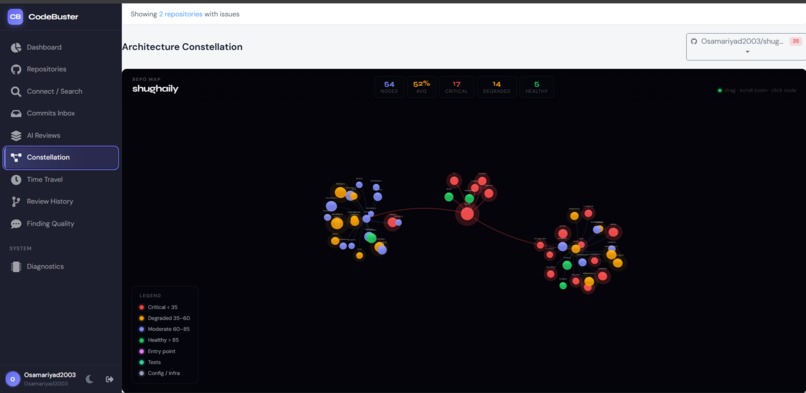Click the magenta Entry point legend swatch
This screenshot has height=393, width=806.
click(x=141, y=351)
